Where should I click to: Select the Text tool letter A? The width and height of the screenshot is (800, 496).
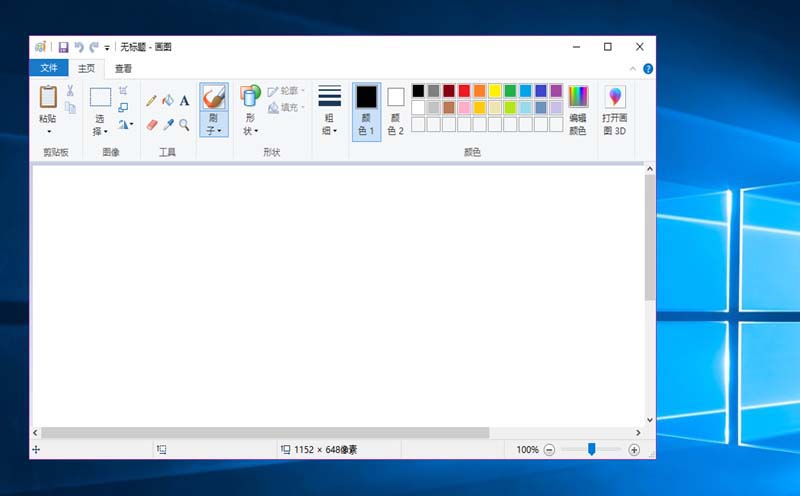click(x=184, y=101)
